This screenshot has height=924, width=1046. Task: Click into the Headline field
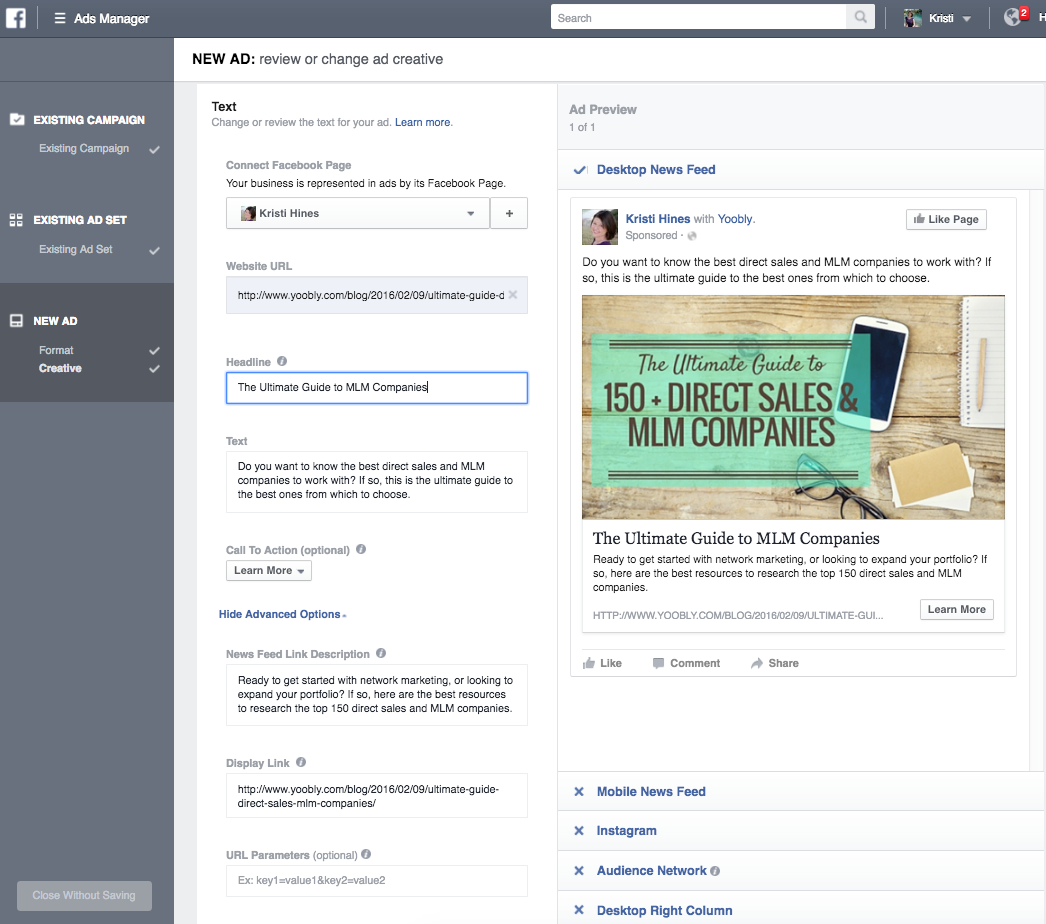(376, 388)
